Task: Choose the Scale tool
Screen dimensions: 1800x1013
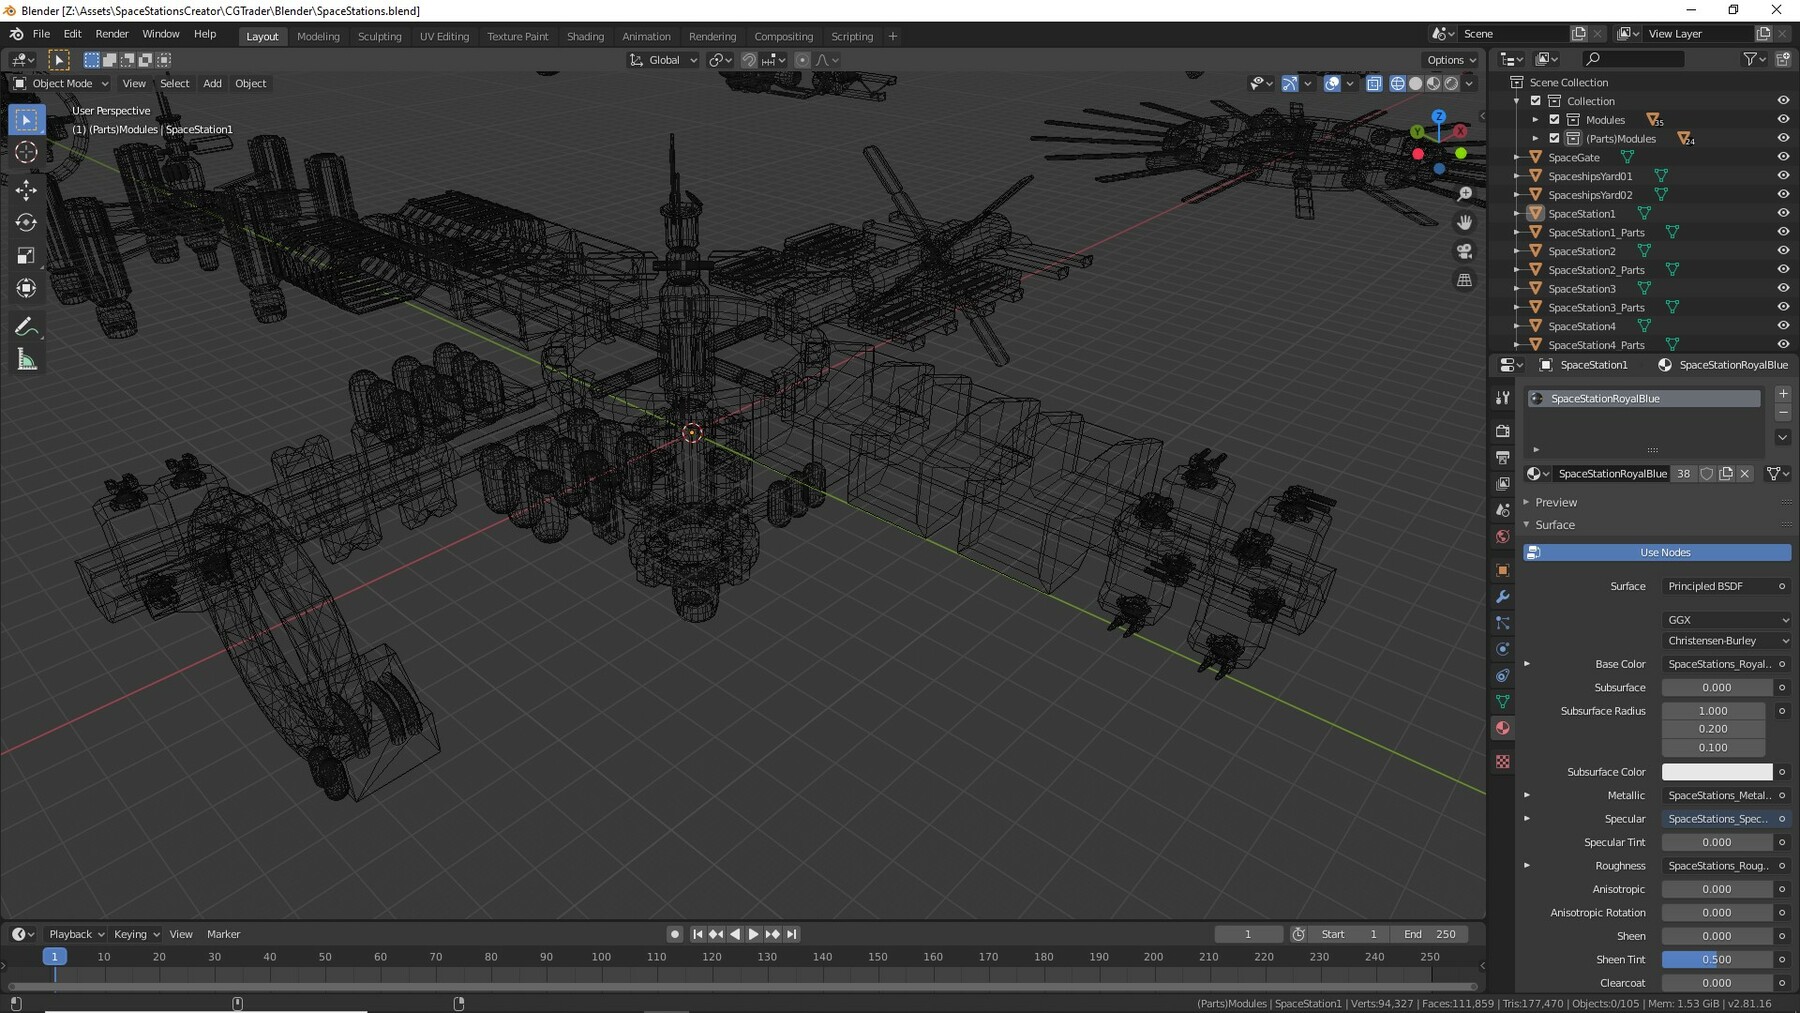Action: [27, 256]
